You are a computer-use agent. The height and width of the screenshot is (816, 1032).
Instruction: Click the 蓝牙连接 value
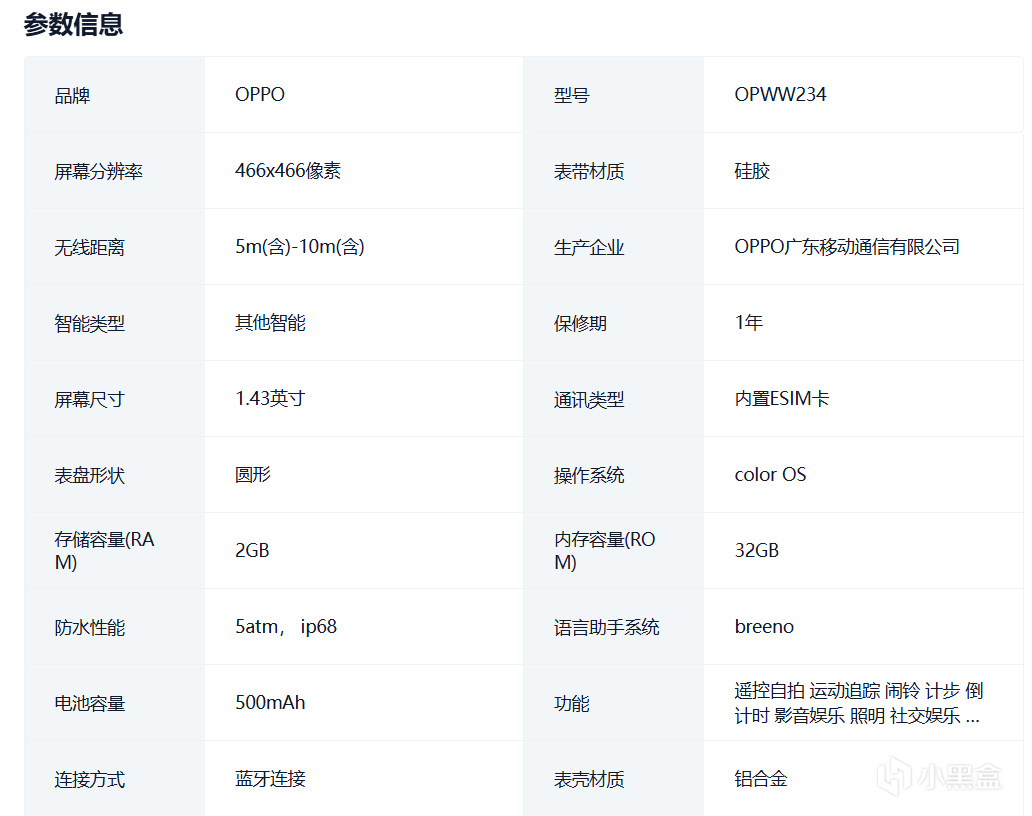click(x=271, y=779)
